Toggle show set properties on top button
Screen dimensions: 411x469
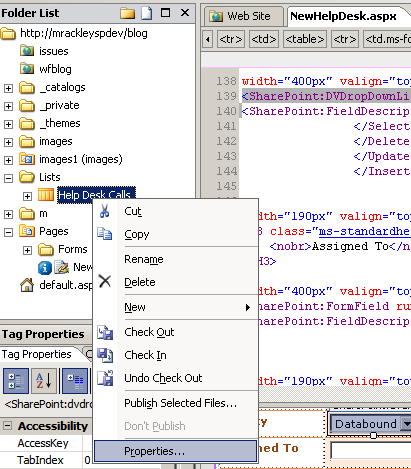click(x=75, y=381)
